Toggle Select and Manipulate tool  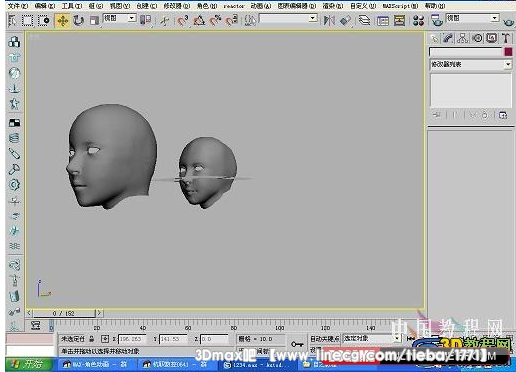coord(164,21)
